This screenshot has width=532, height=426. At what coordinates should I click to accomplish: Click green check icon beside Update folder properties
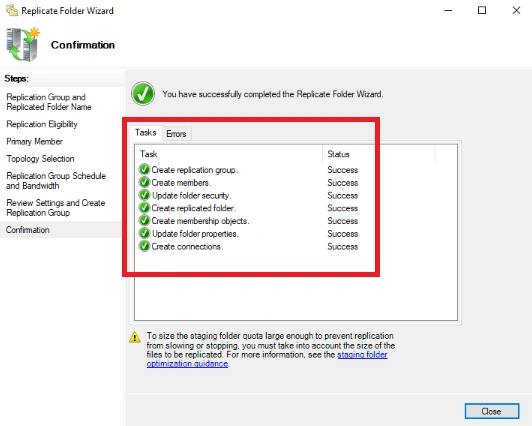pos(144,233)
